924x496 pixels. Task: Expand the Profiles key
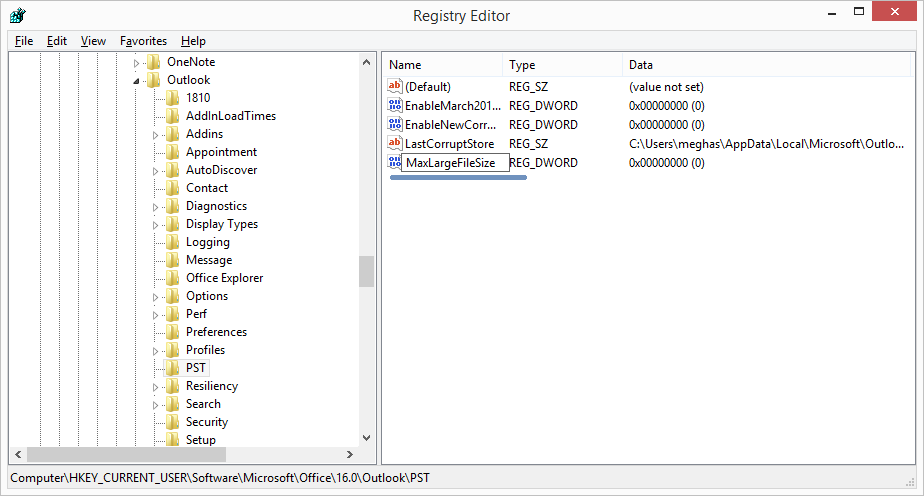(x=156, y=351)
